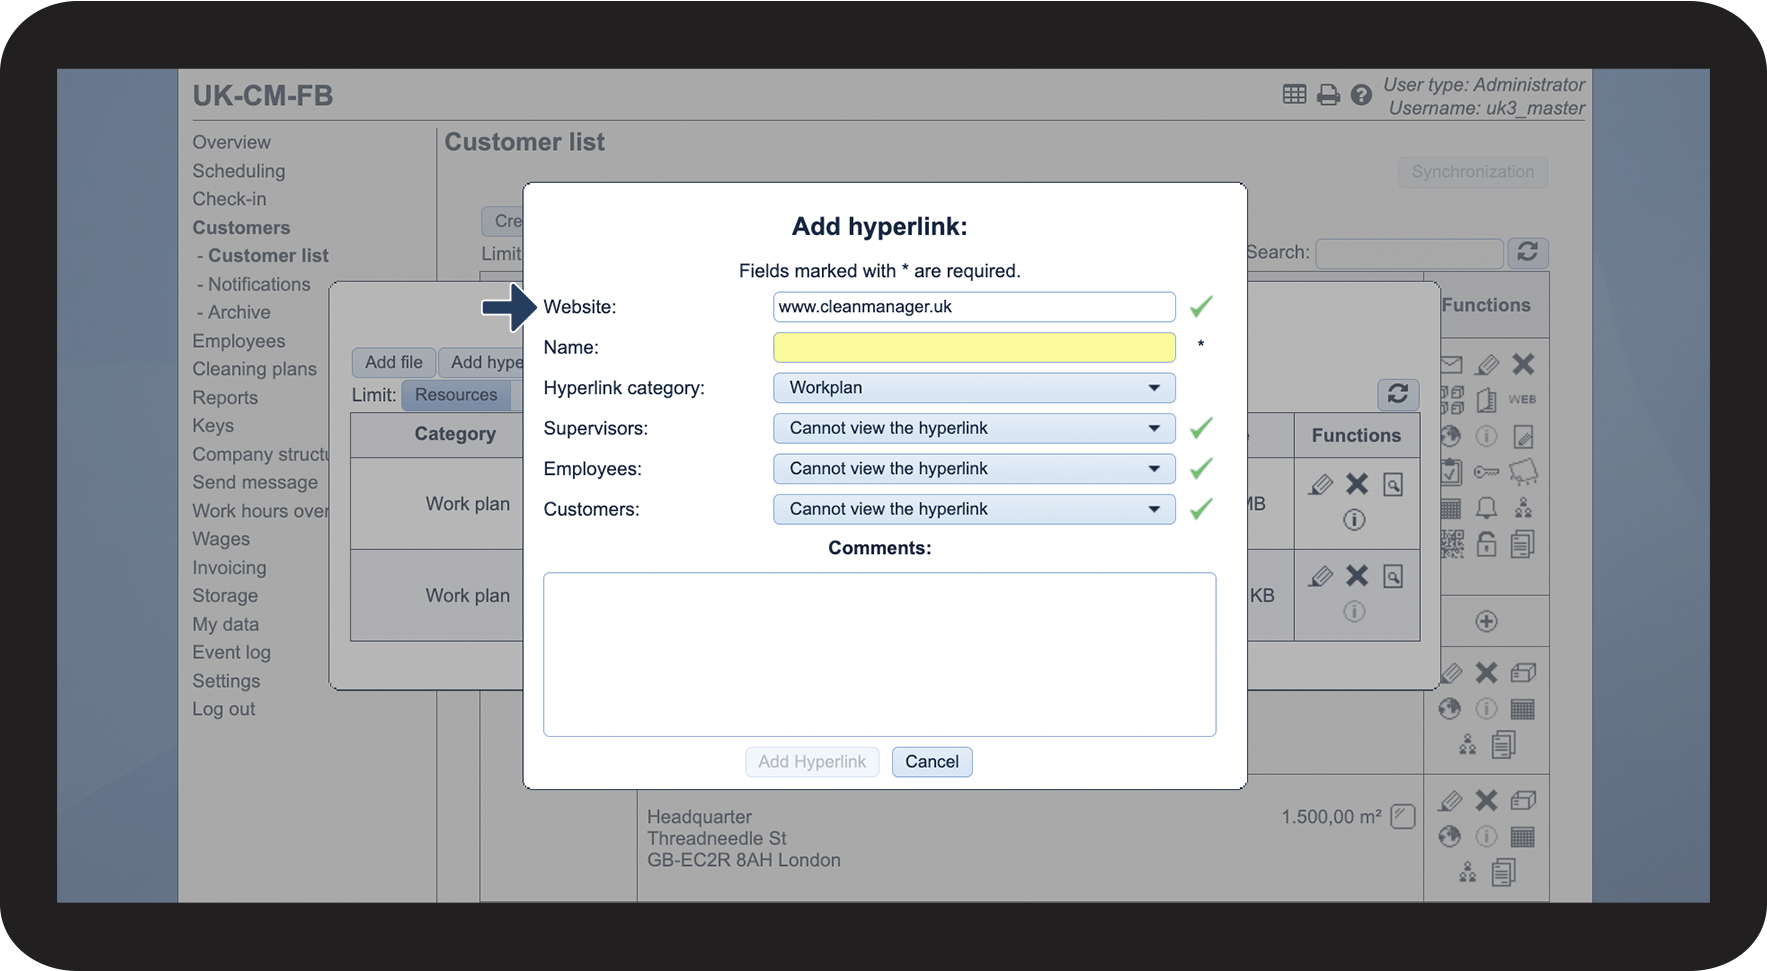Viewport: 1767px width, 971px height.
Task: Click the bell notification icon
Action: click(x=1487, y=508)
